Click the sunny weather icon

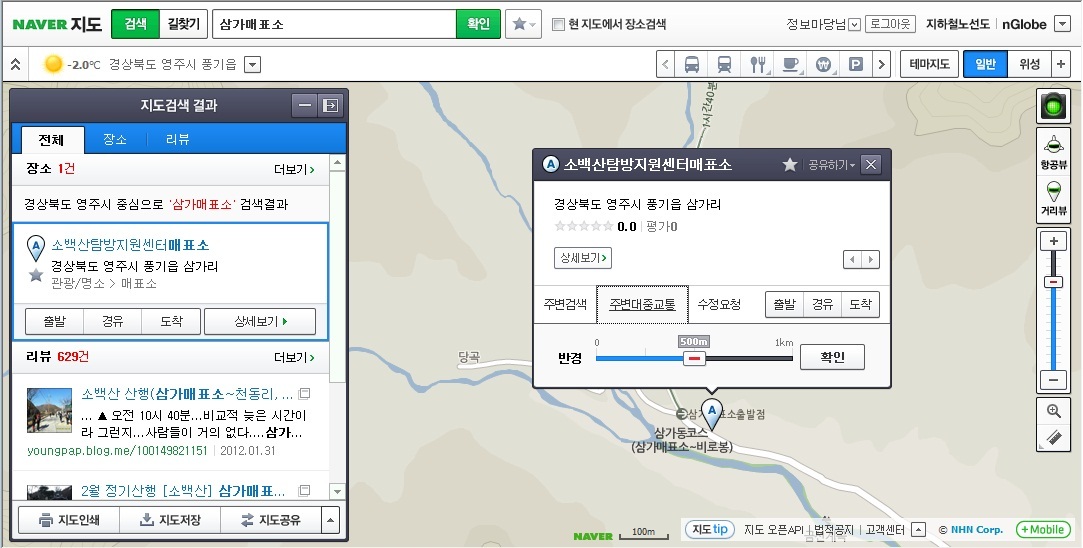pos(53,64)
